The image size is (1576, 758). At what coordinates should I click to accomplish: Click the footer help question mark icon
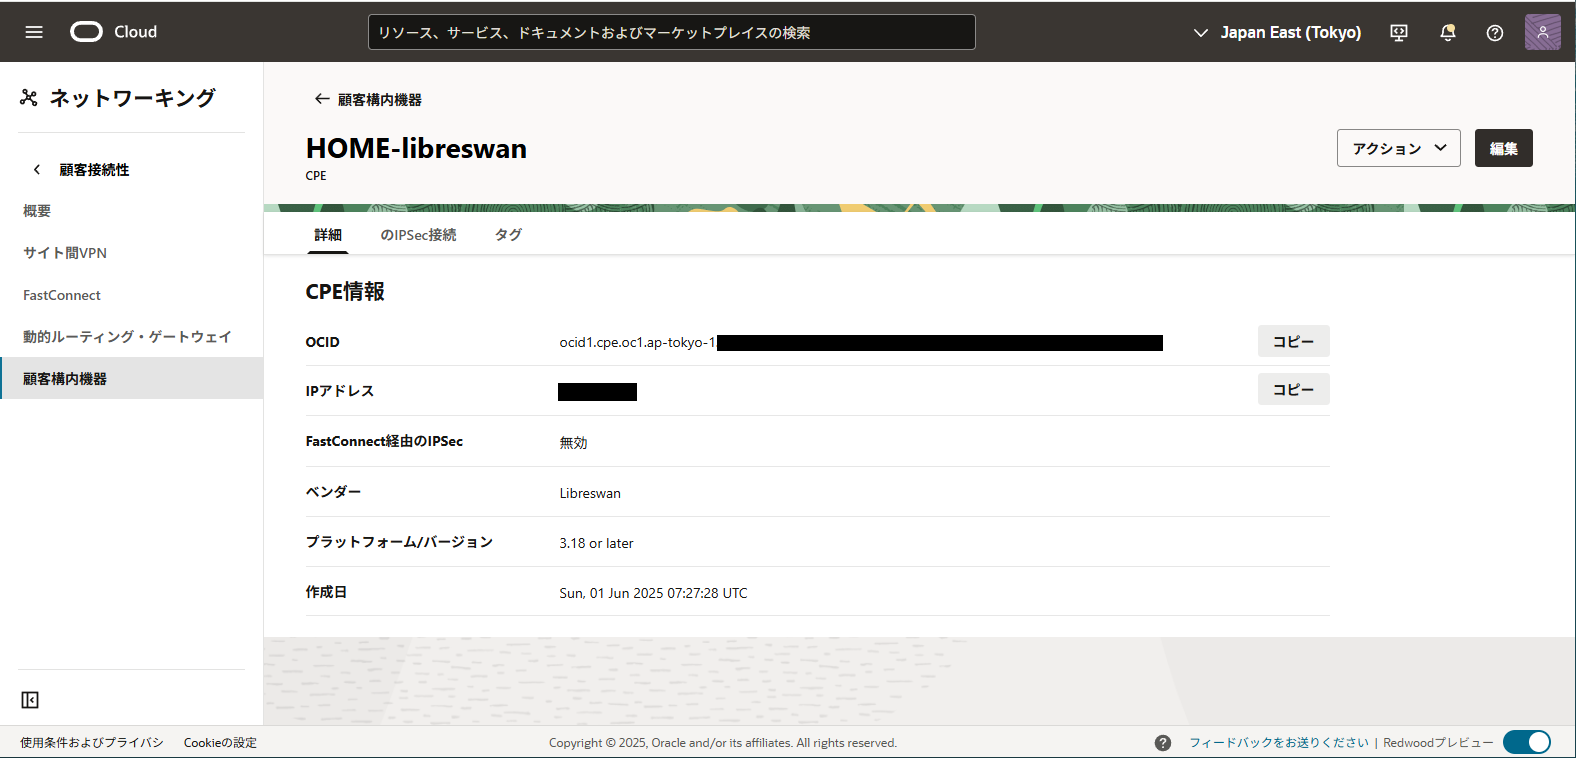(1163, 743)
